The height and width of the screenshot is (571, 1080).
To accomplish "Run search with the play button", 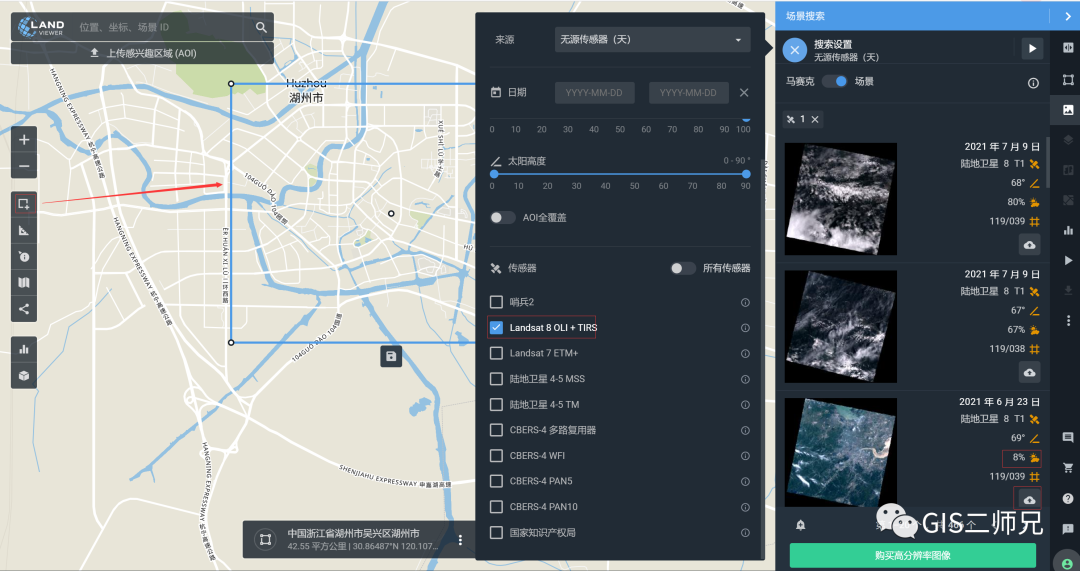I will (1032, 49).
